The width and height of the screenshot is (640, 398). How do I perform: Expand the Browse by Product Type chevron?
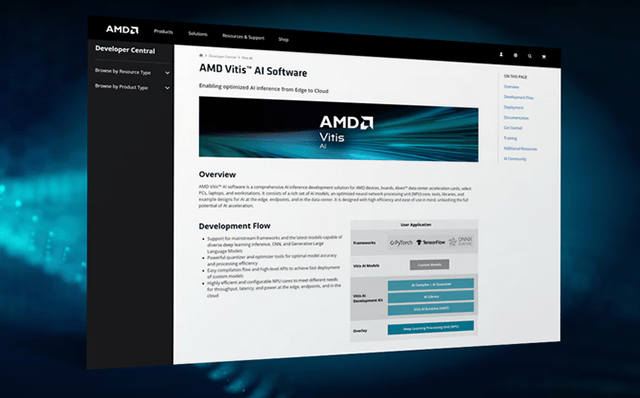pyautogui.click(x=167, y=88)
